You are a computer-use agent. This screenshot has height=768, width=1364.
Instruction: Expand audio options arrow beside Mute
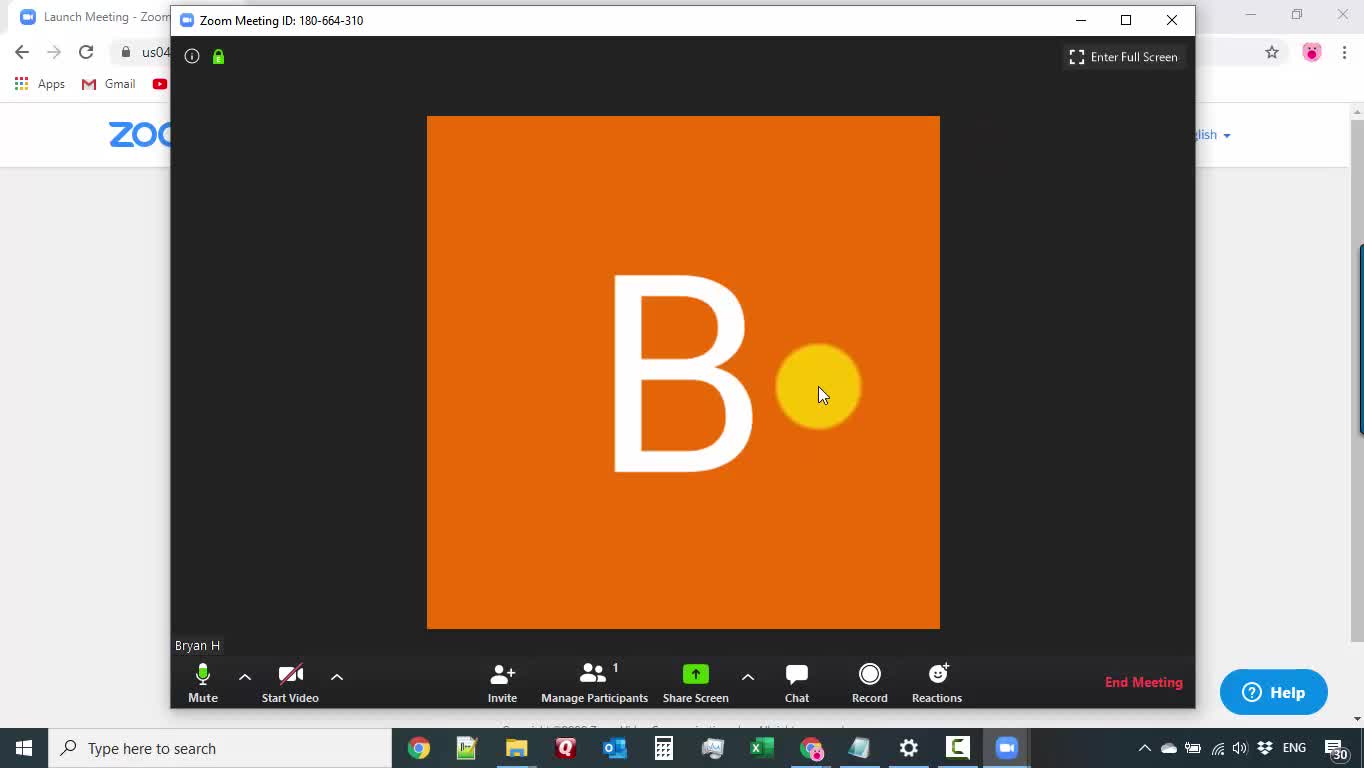(245, 677)
